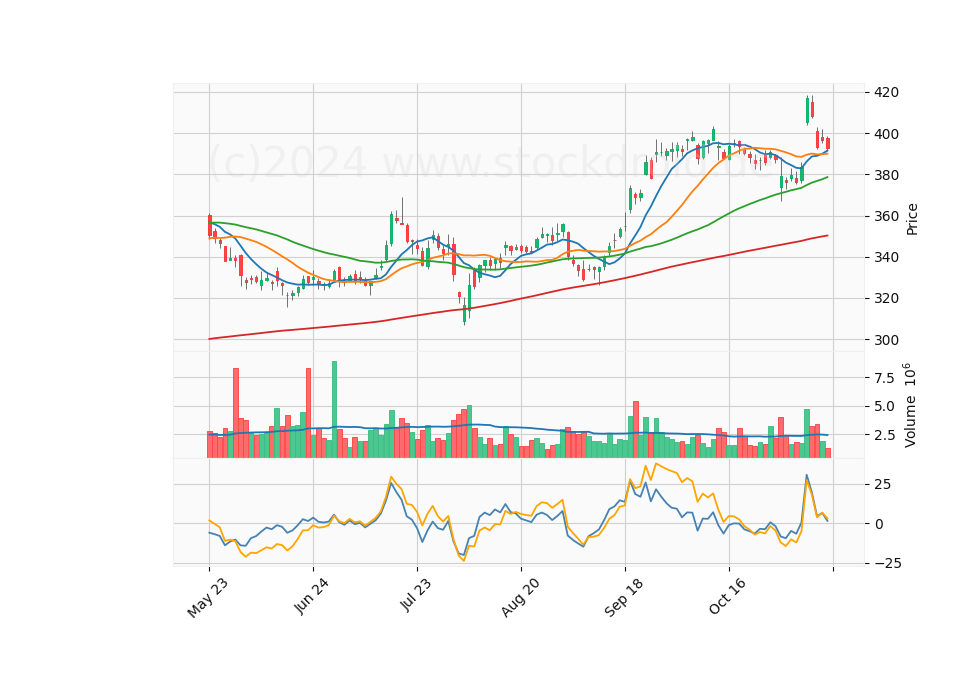Click the 'Price' axis title
The image size is (960, 690).
pyautogui.click(x=912, y=219)
